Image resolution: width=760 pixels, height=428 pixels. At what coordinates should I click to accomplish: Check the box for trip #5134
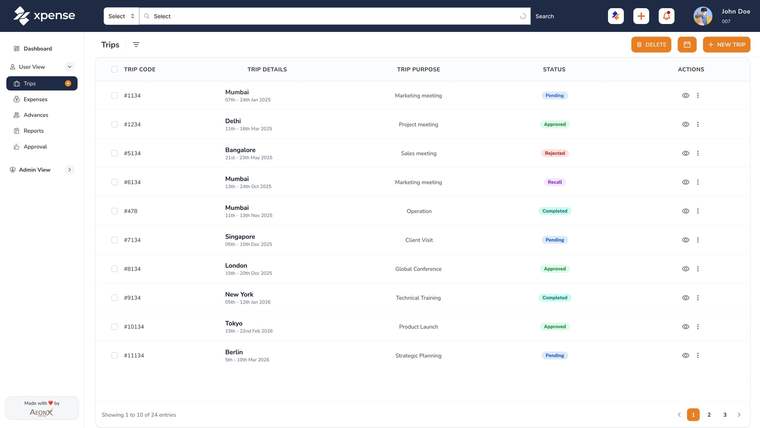coord(114,153)
